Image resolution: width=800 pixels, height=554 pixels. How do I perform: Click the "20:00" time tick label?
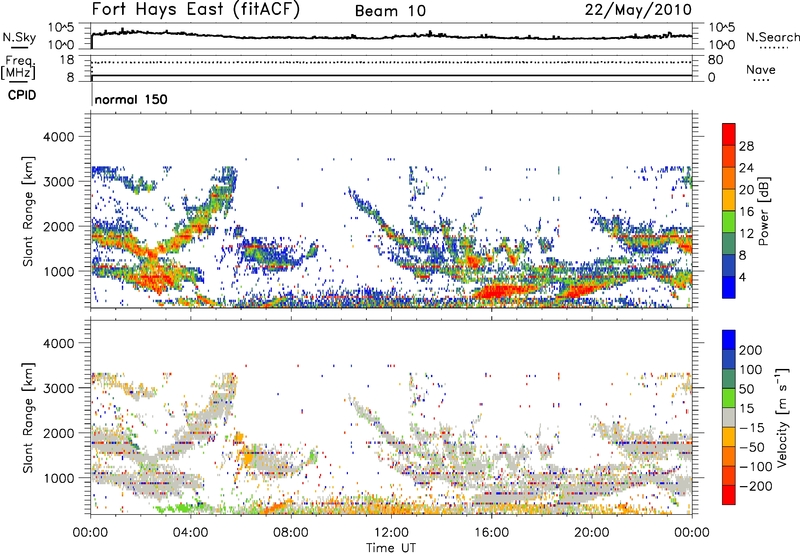click(591, 533)
